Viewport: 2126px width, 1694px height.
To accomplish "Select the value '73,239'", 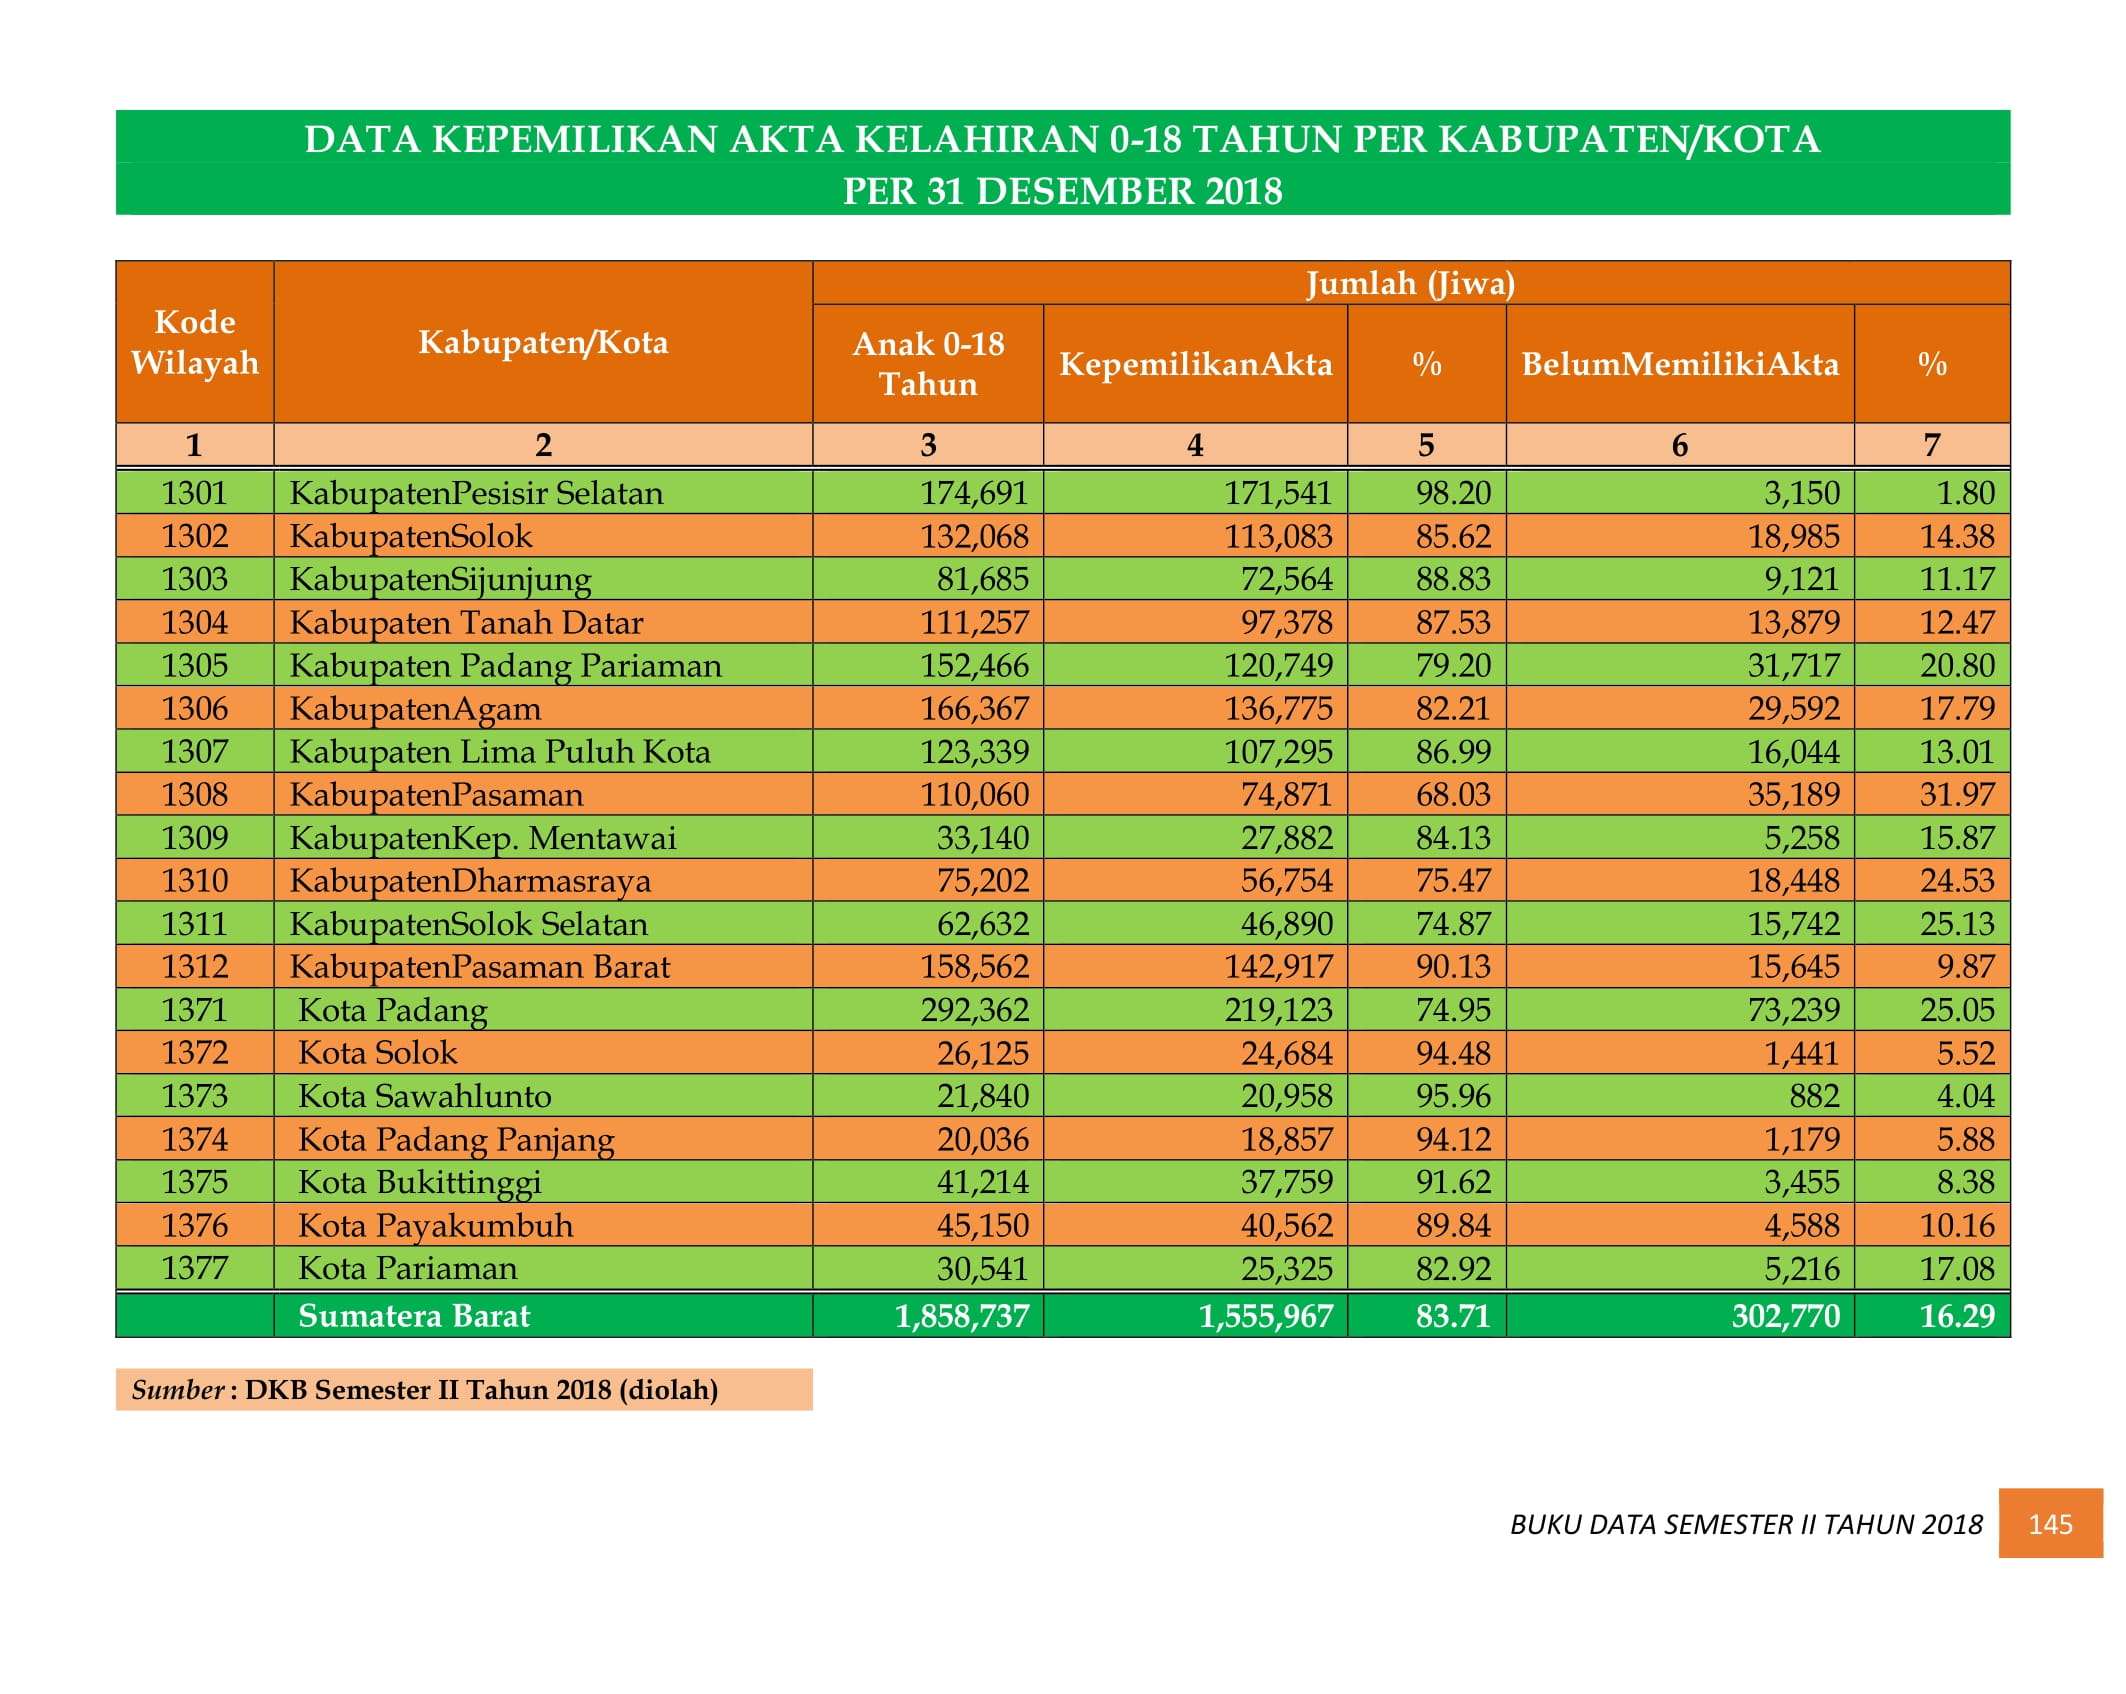I will coord(1794,1009).
